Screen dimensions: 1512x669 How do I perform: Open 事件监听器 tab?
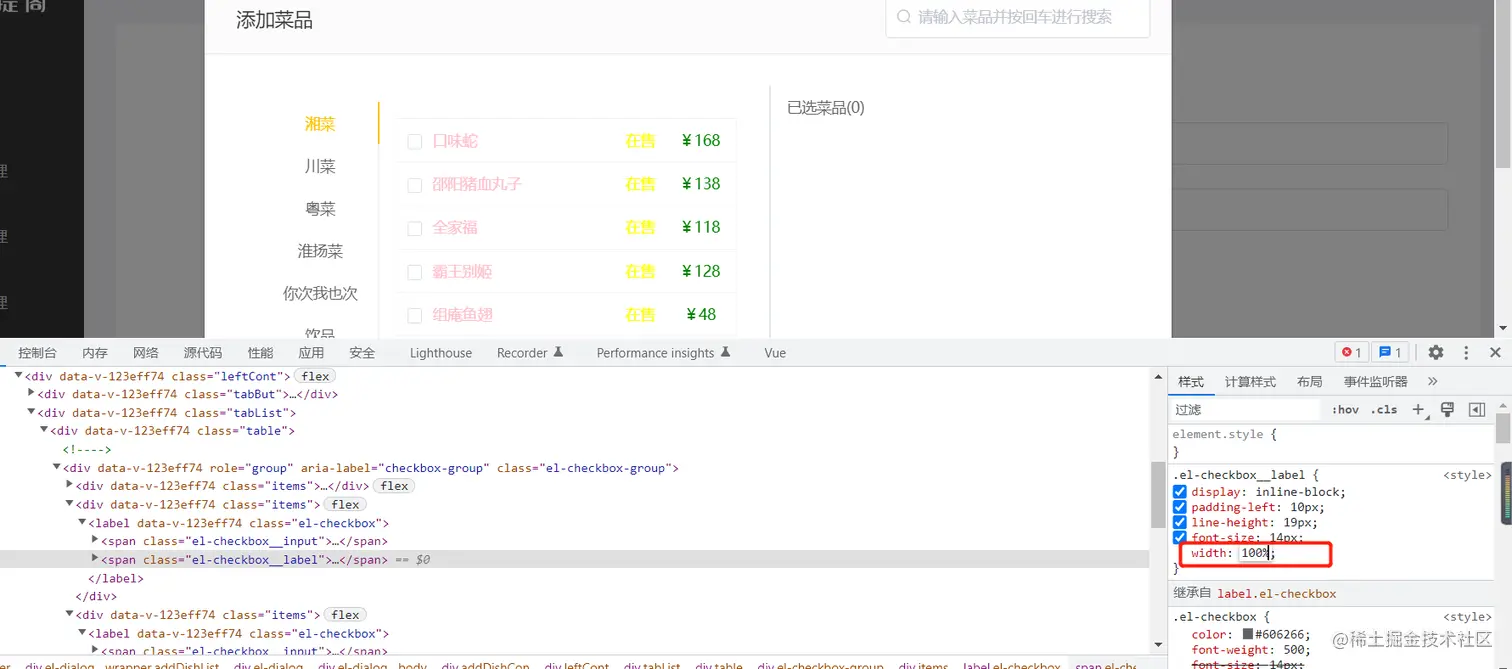pos(1375,381)
